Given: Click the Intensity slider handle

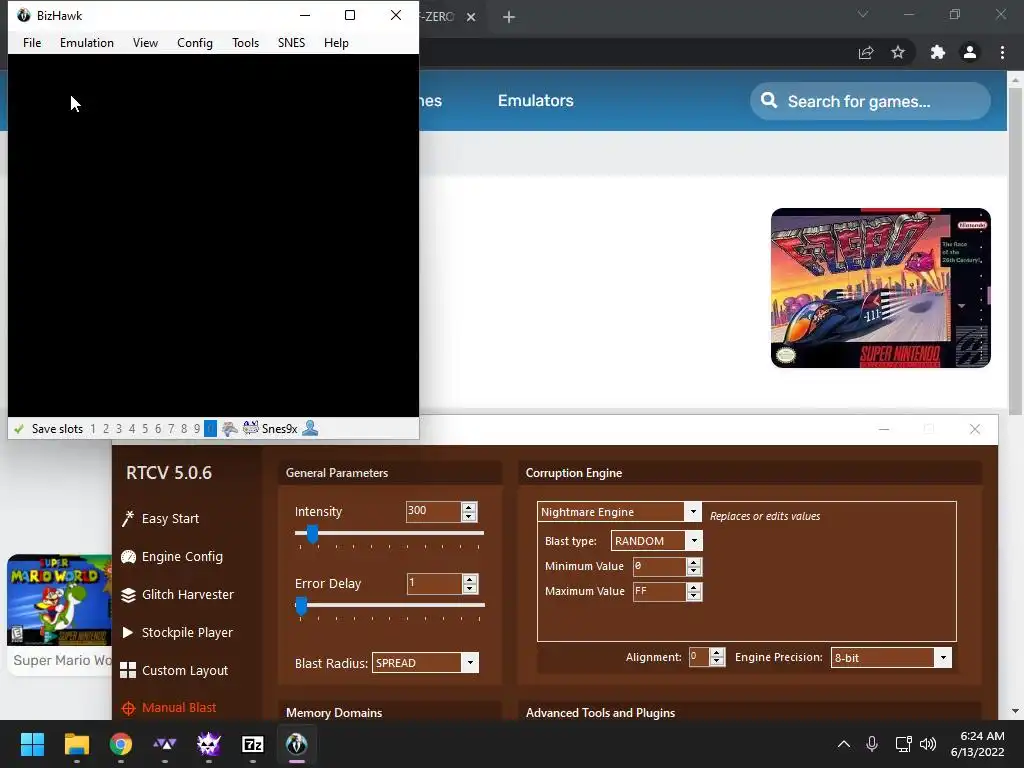Looking at the screenshot, I should pyautogui.click(x=313, y=534).
